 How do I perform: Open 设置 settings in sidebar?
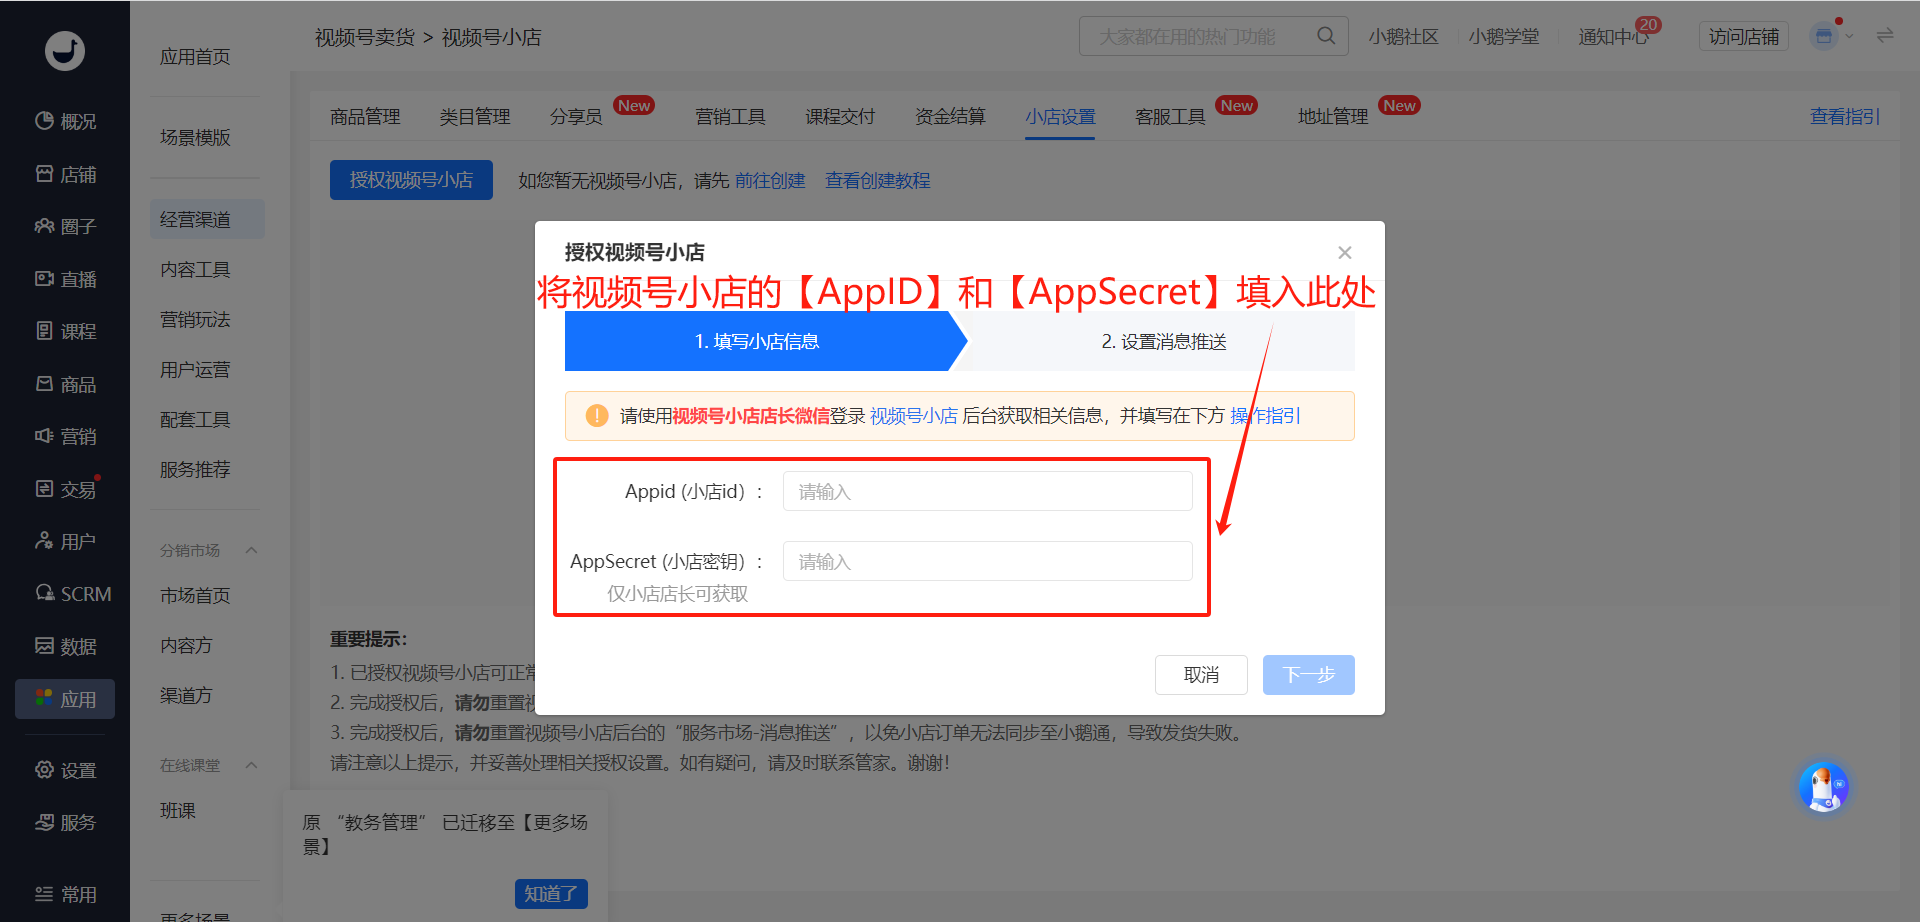pyautogui.click(x=65, y=770)
